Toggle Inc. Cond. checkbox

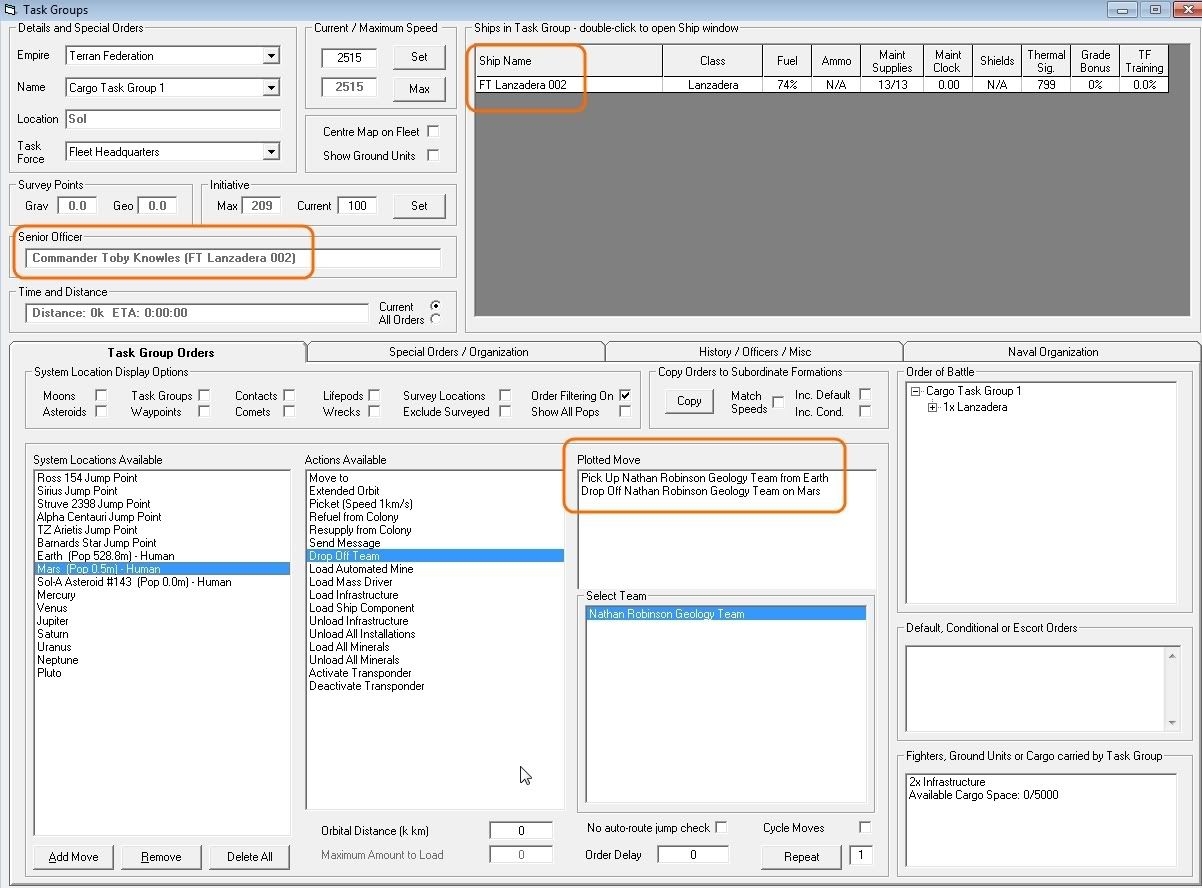click(x=865, y=411)
